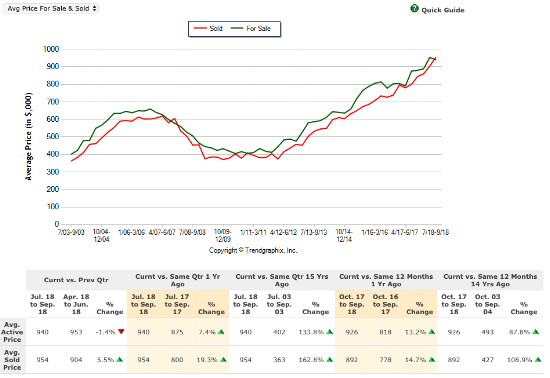550x378 pixels.
Task: Select the Curnt vs. Same Qtr 1 Yr Ago header
Action: (177, 280)
